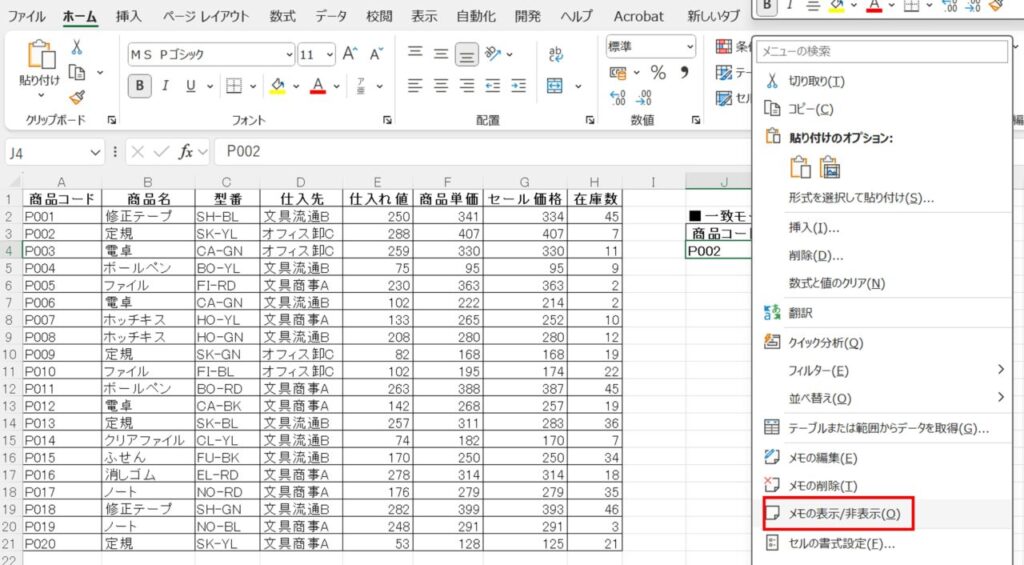Switch to the データ tab
This screenshot has height=565, width=1024.
(331, 16)
